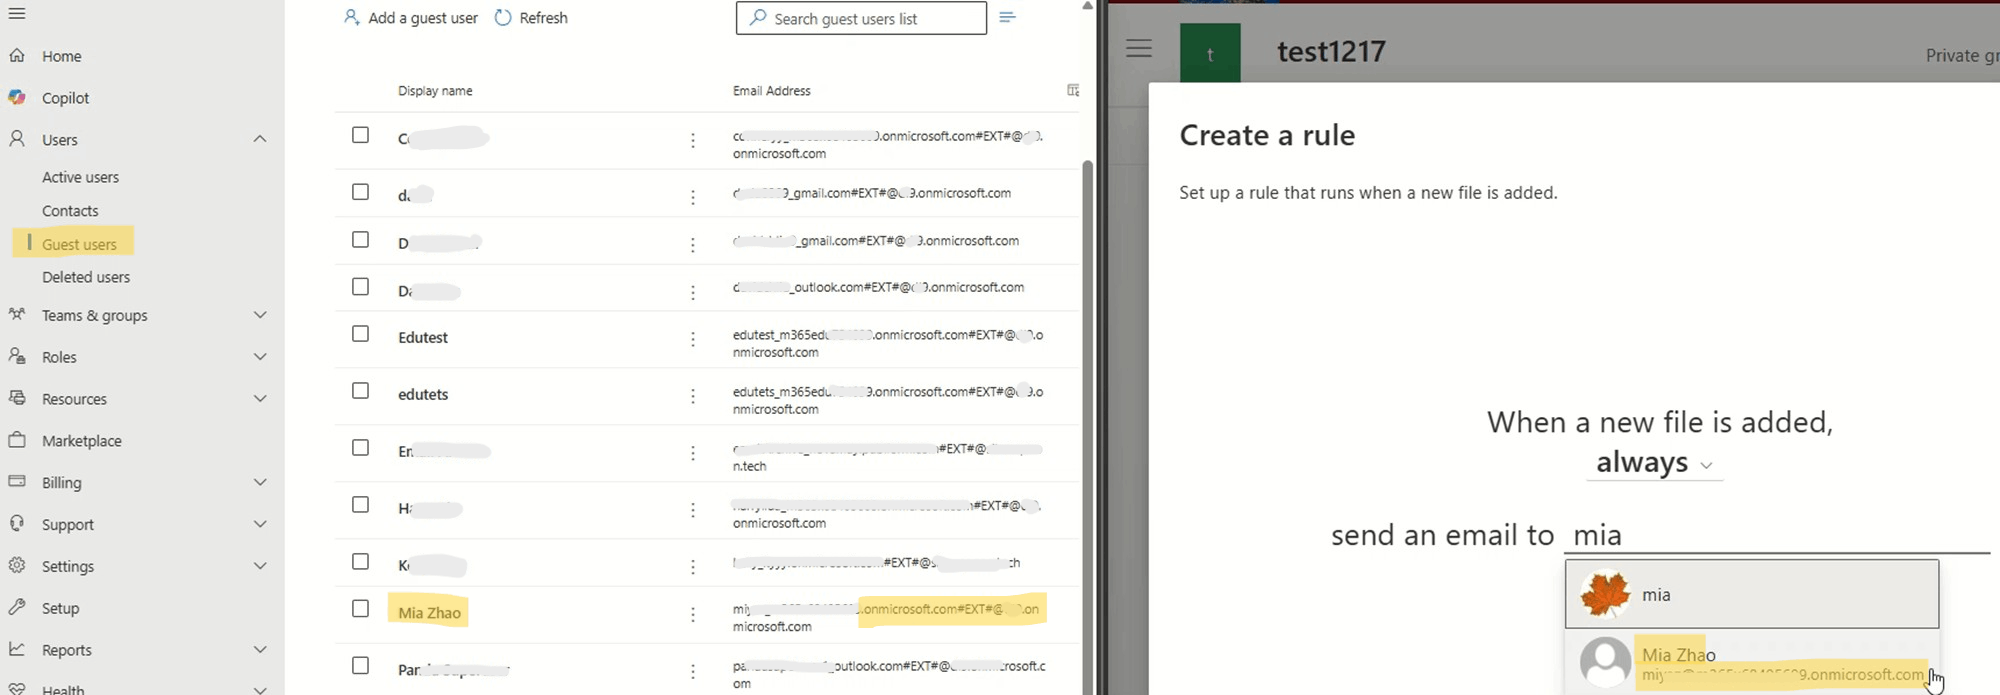Viewport: 2000px width, 695px height.
Task: Click the Refresh button
Action: point(531,18)
